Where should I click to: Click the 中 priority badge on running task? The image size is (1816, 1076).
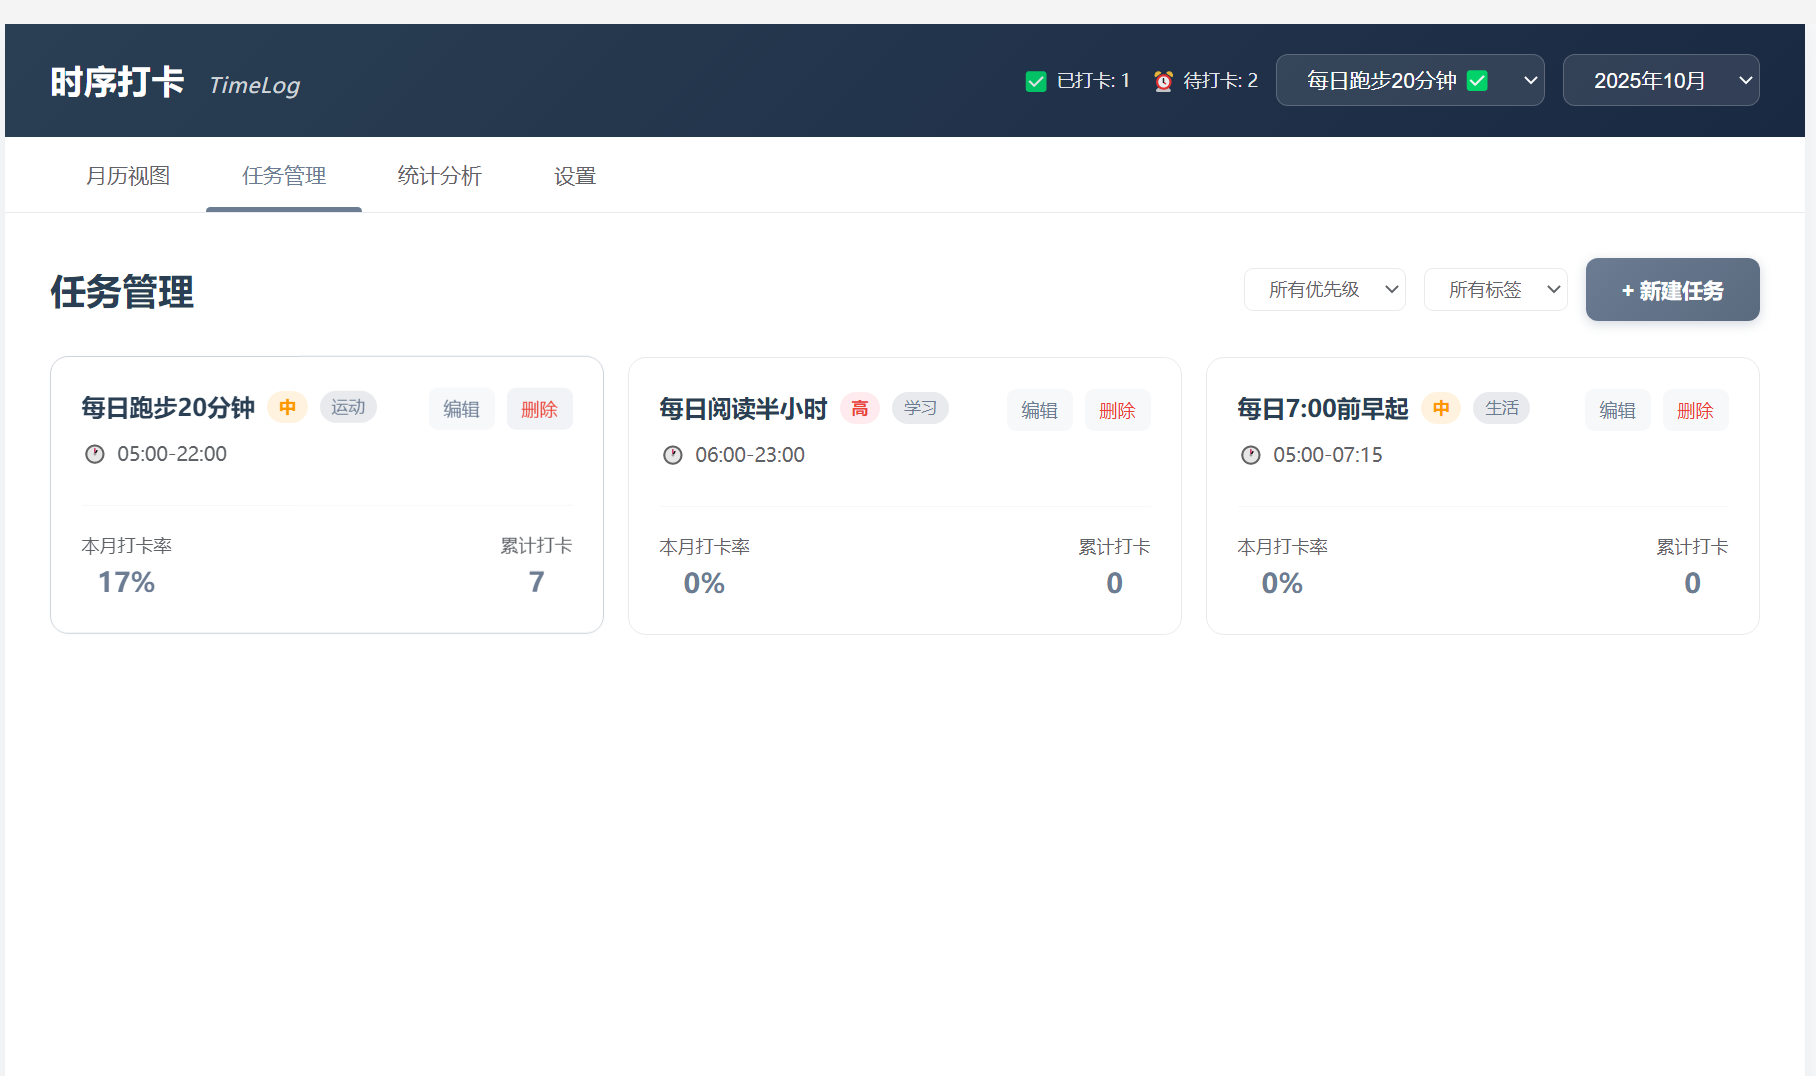click(x=288, y=407)
